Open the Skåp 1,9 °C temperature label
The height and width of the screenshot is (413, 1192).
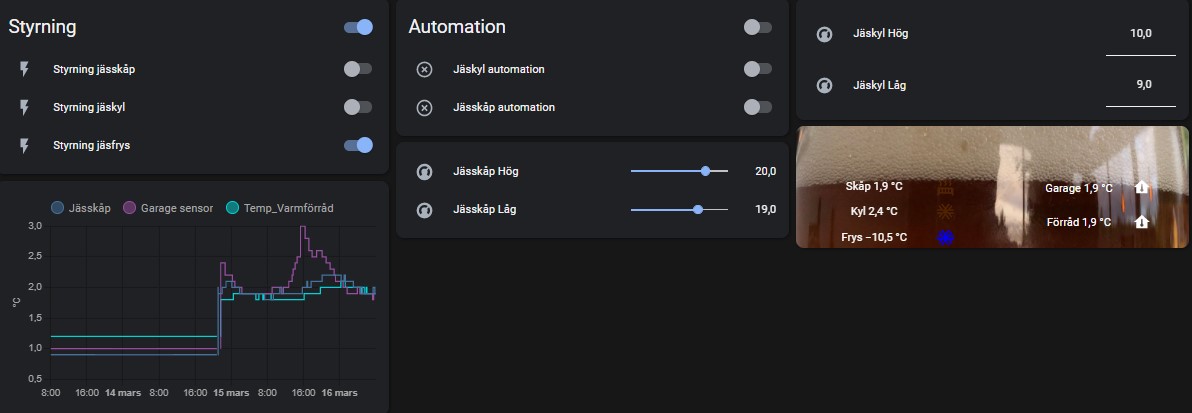873,186
